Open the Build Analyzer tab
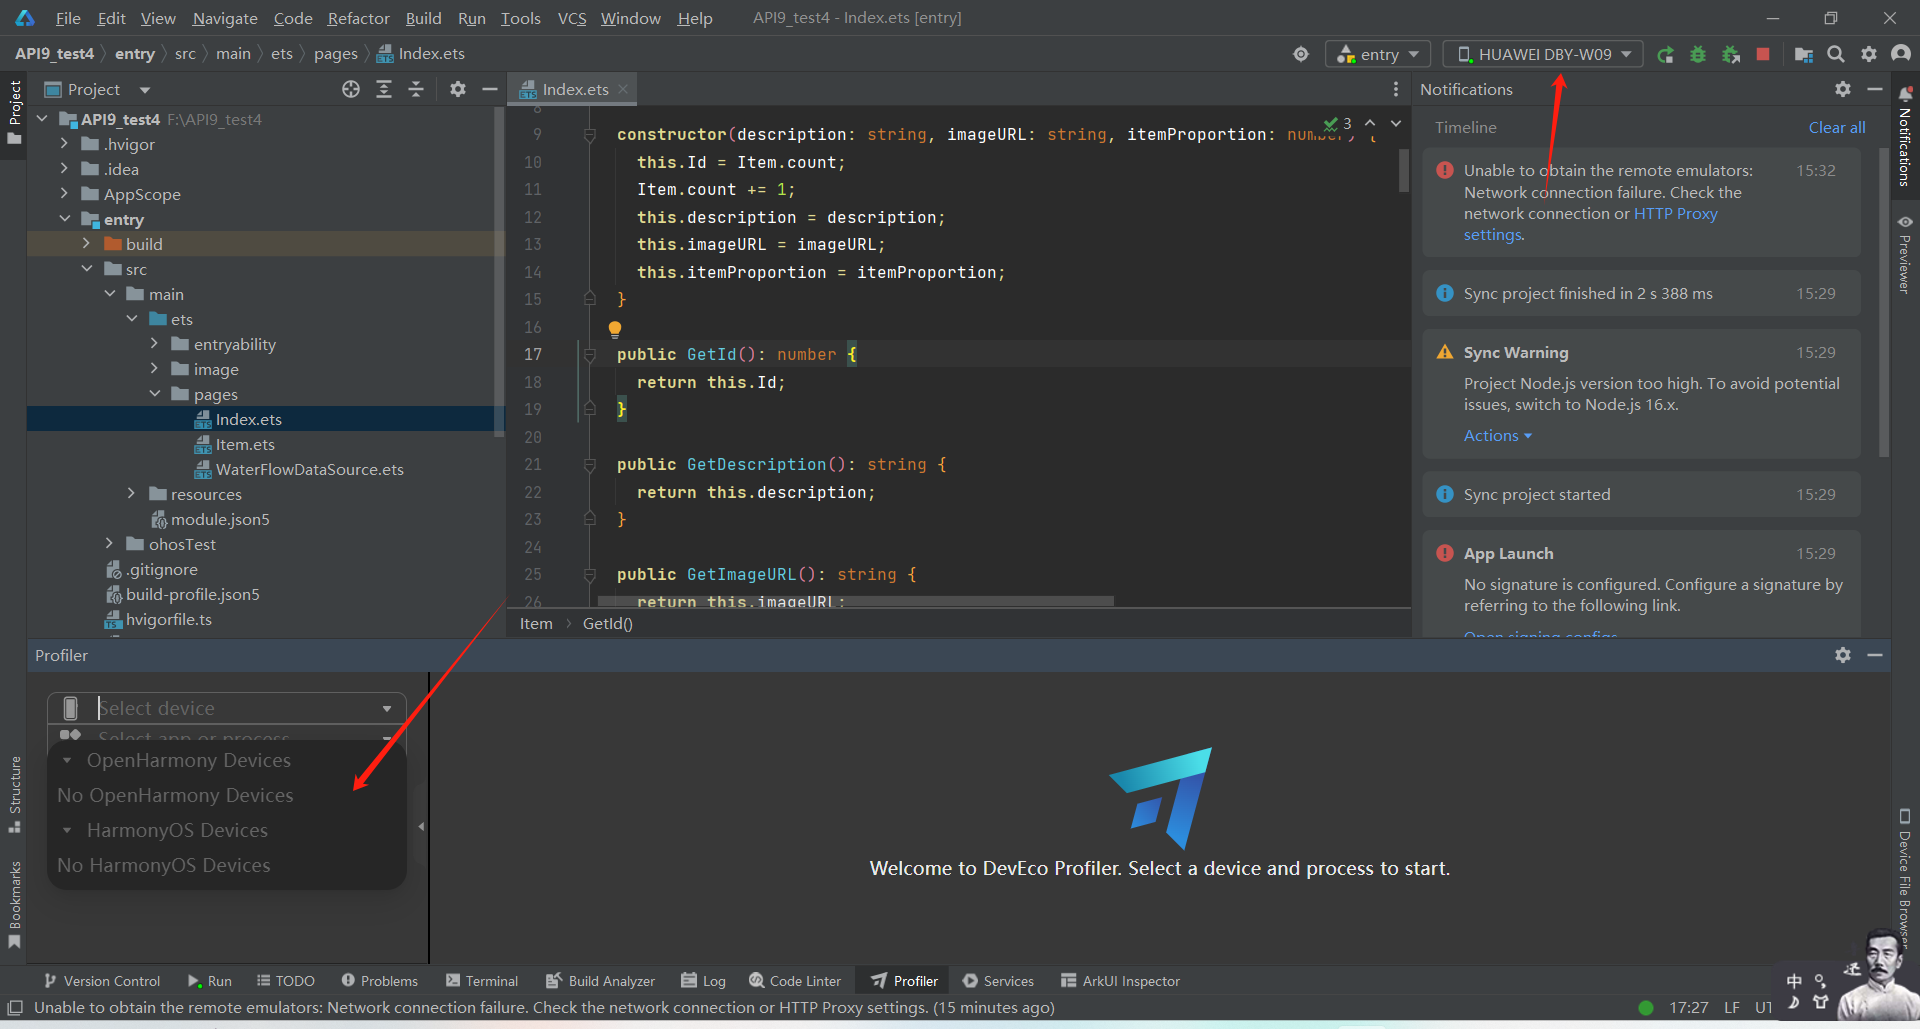 [x=600, y=981]
